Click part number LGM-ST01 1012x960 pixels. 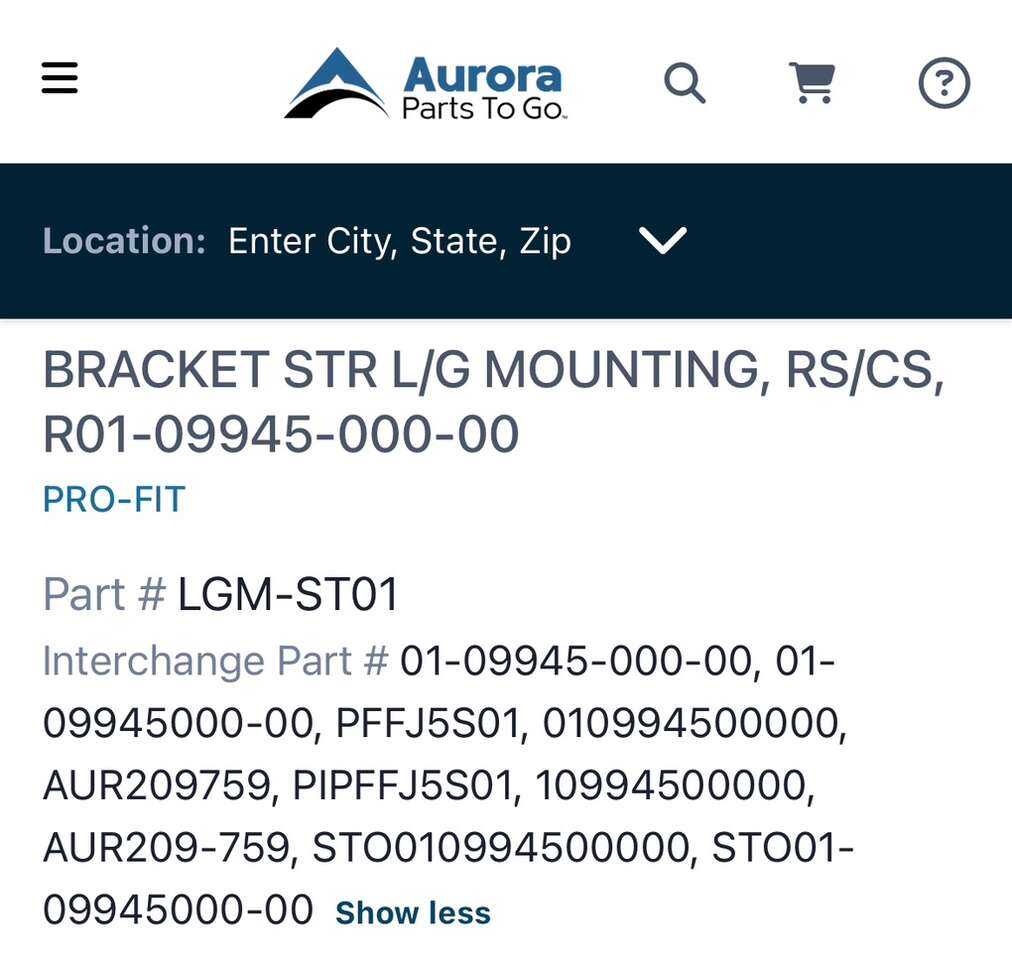(288, 595)
